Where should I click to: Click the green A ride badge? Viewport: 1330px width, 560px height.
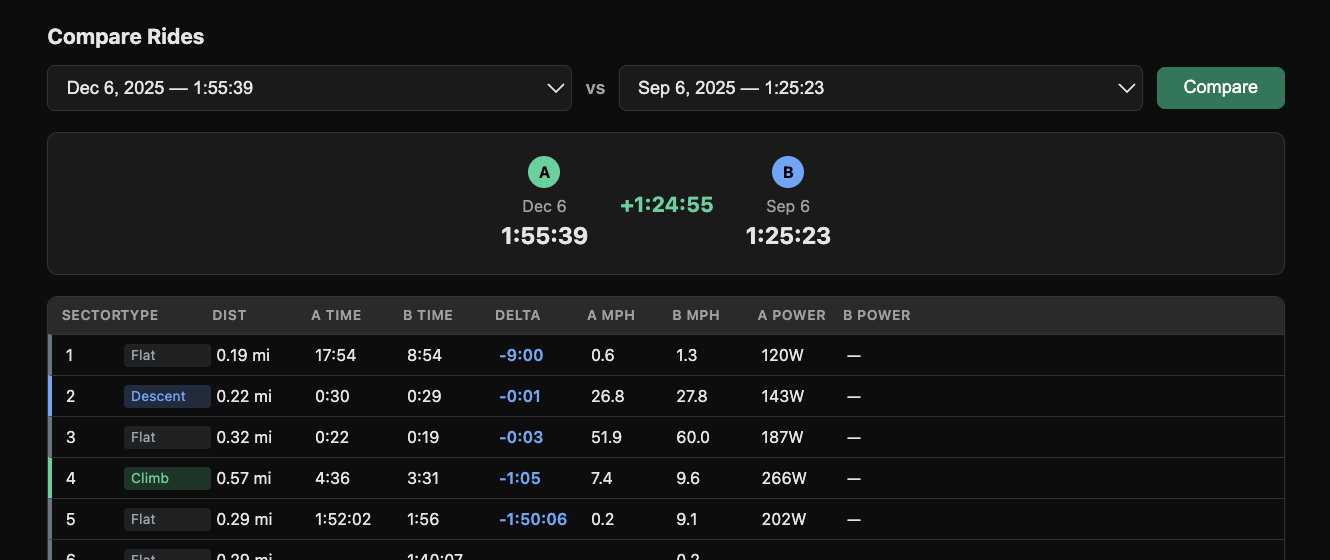coord(544,173)
